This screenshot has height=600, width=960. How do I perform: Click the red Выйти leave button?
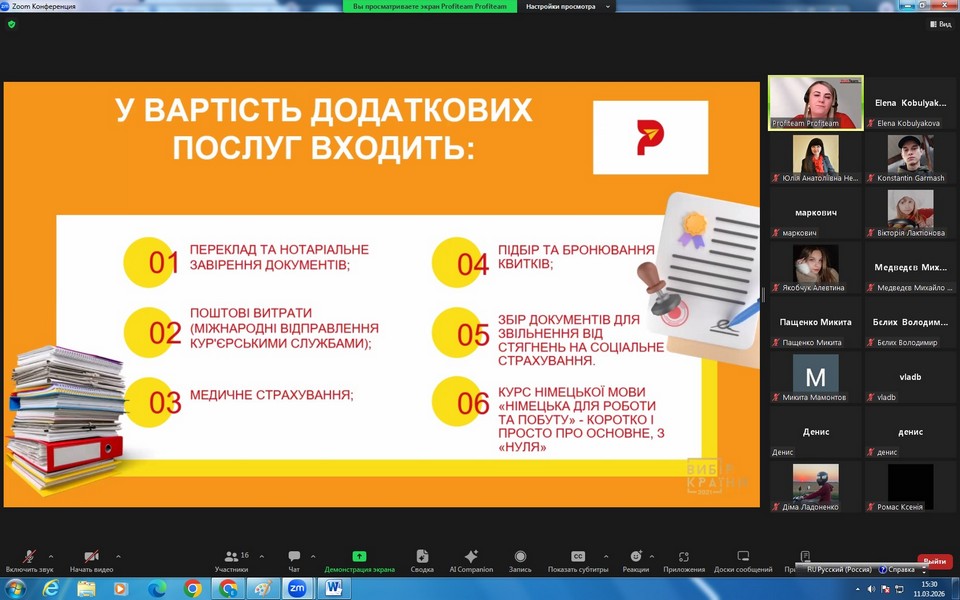(x=934, y=561)
